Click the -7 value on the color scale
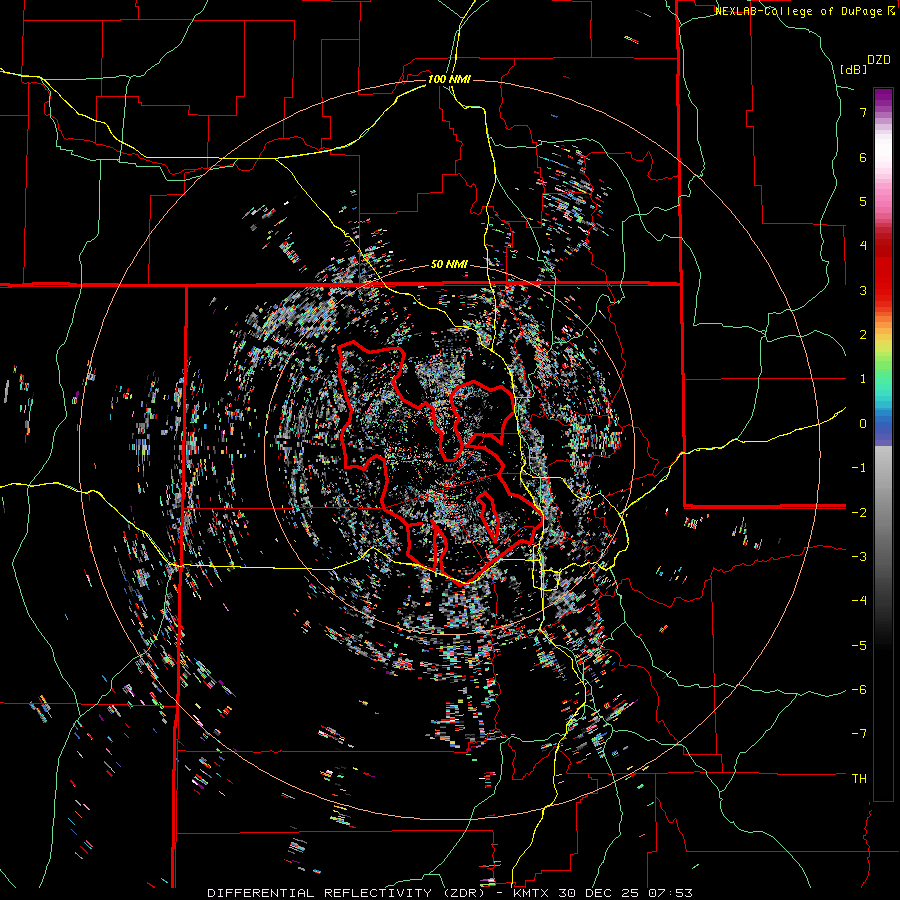Image resolution: width=900 pixels, height=900 pixels. click(859, 734)
